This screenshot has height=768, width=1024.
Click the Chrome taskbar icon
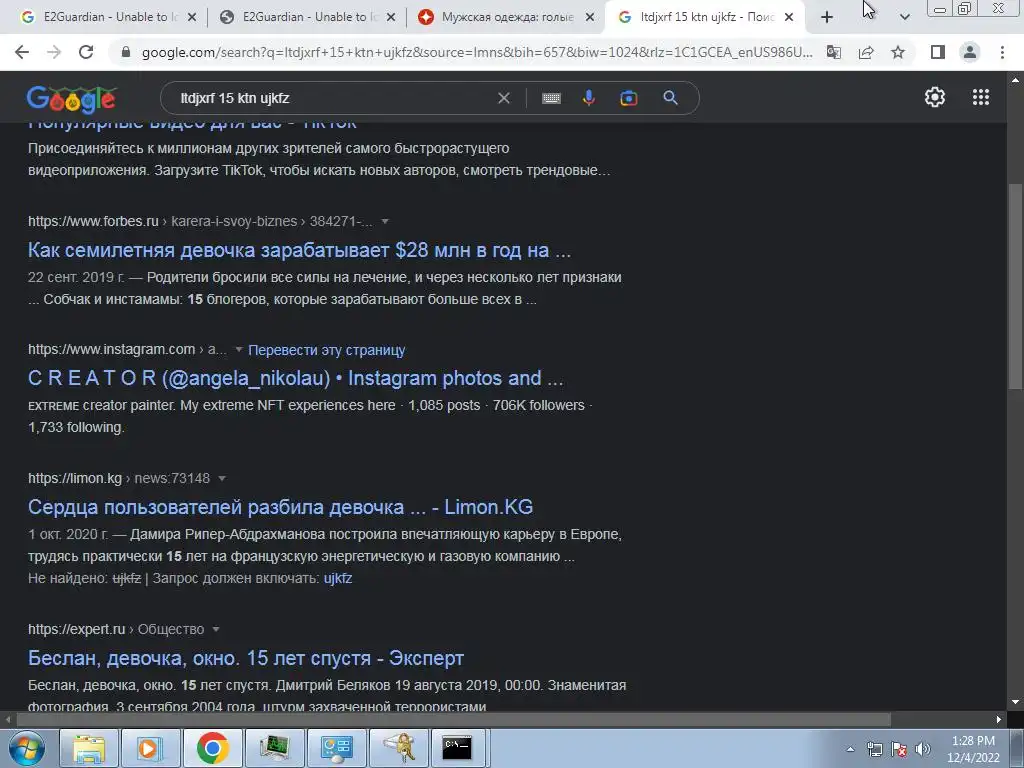pyautogui.click(x=212, y=748)
